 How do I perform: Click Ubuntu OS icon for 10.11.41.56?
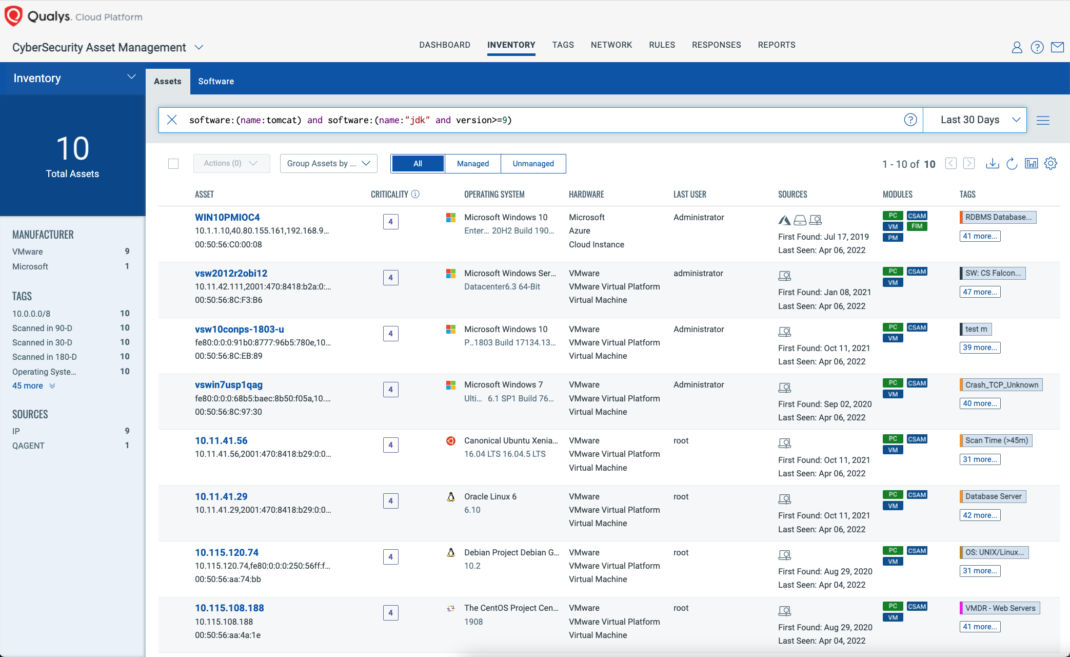click(450, 441)
